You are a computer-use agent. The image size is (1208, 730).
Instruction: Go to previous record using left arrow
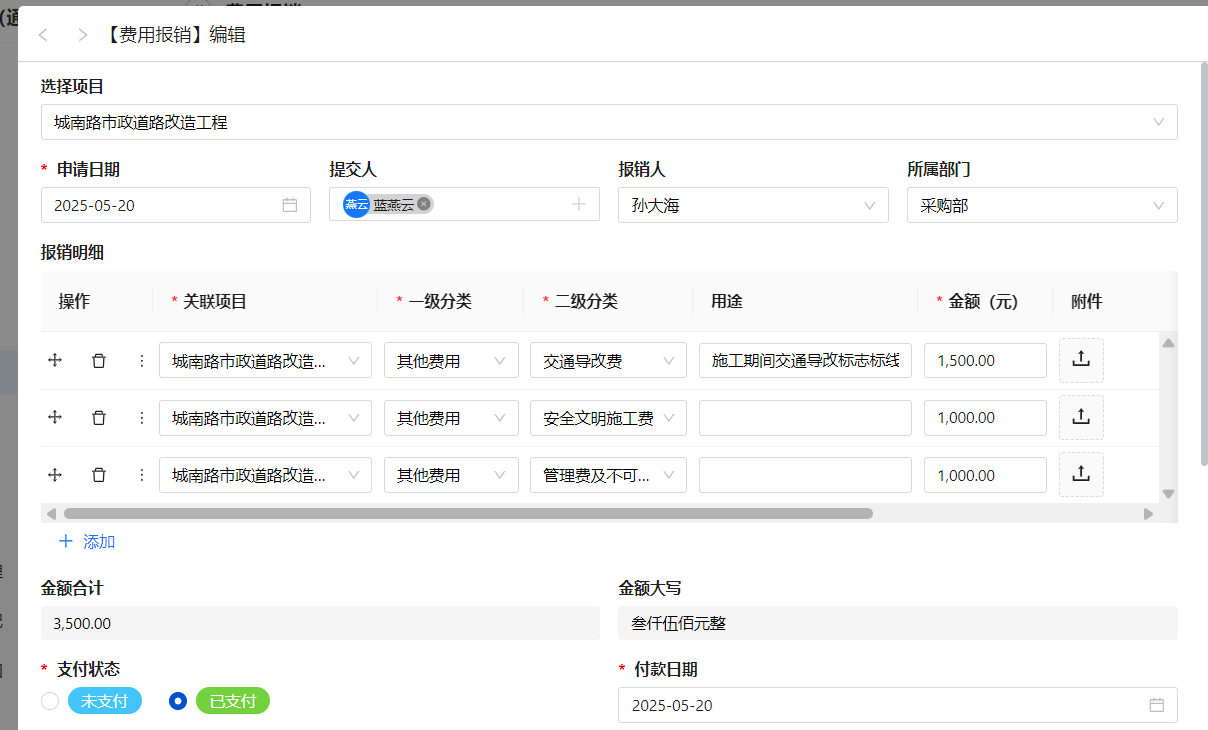(x=43, y=35)
